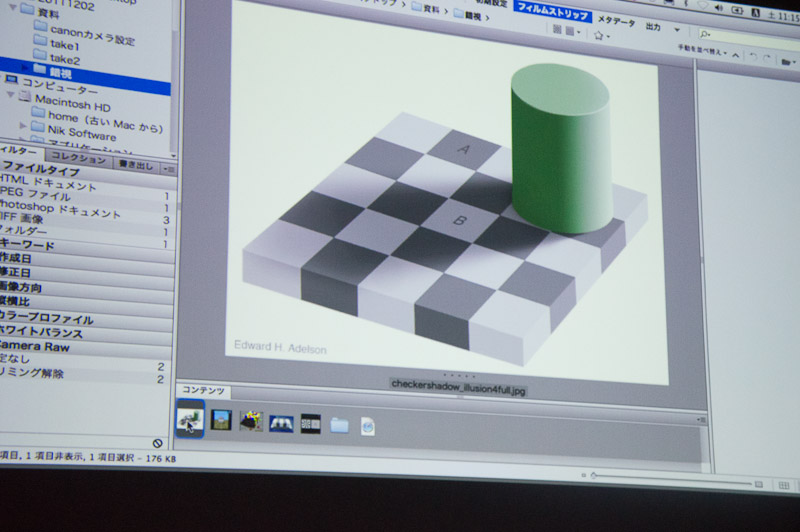The height and width of the screenshot is (532, 800).
Task: Select the checkershadow illusion thumbnail
Action: 190,419
